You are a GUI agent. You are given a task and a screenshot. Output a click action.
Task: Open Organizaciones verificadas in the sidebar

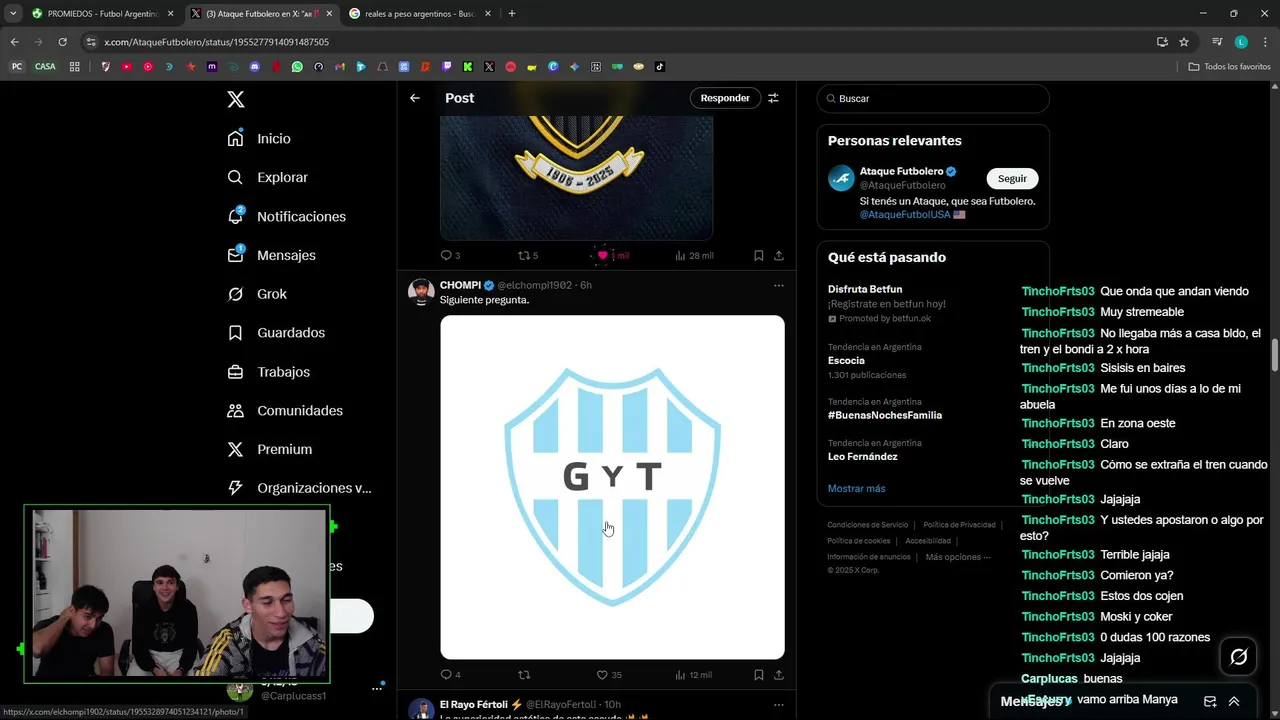pos(299,488)
